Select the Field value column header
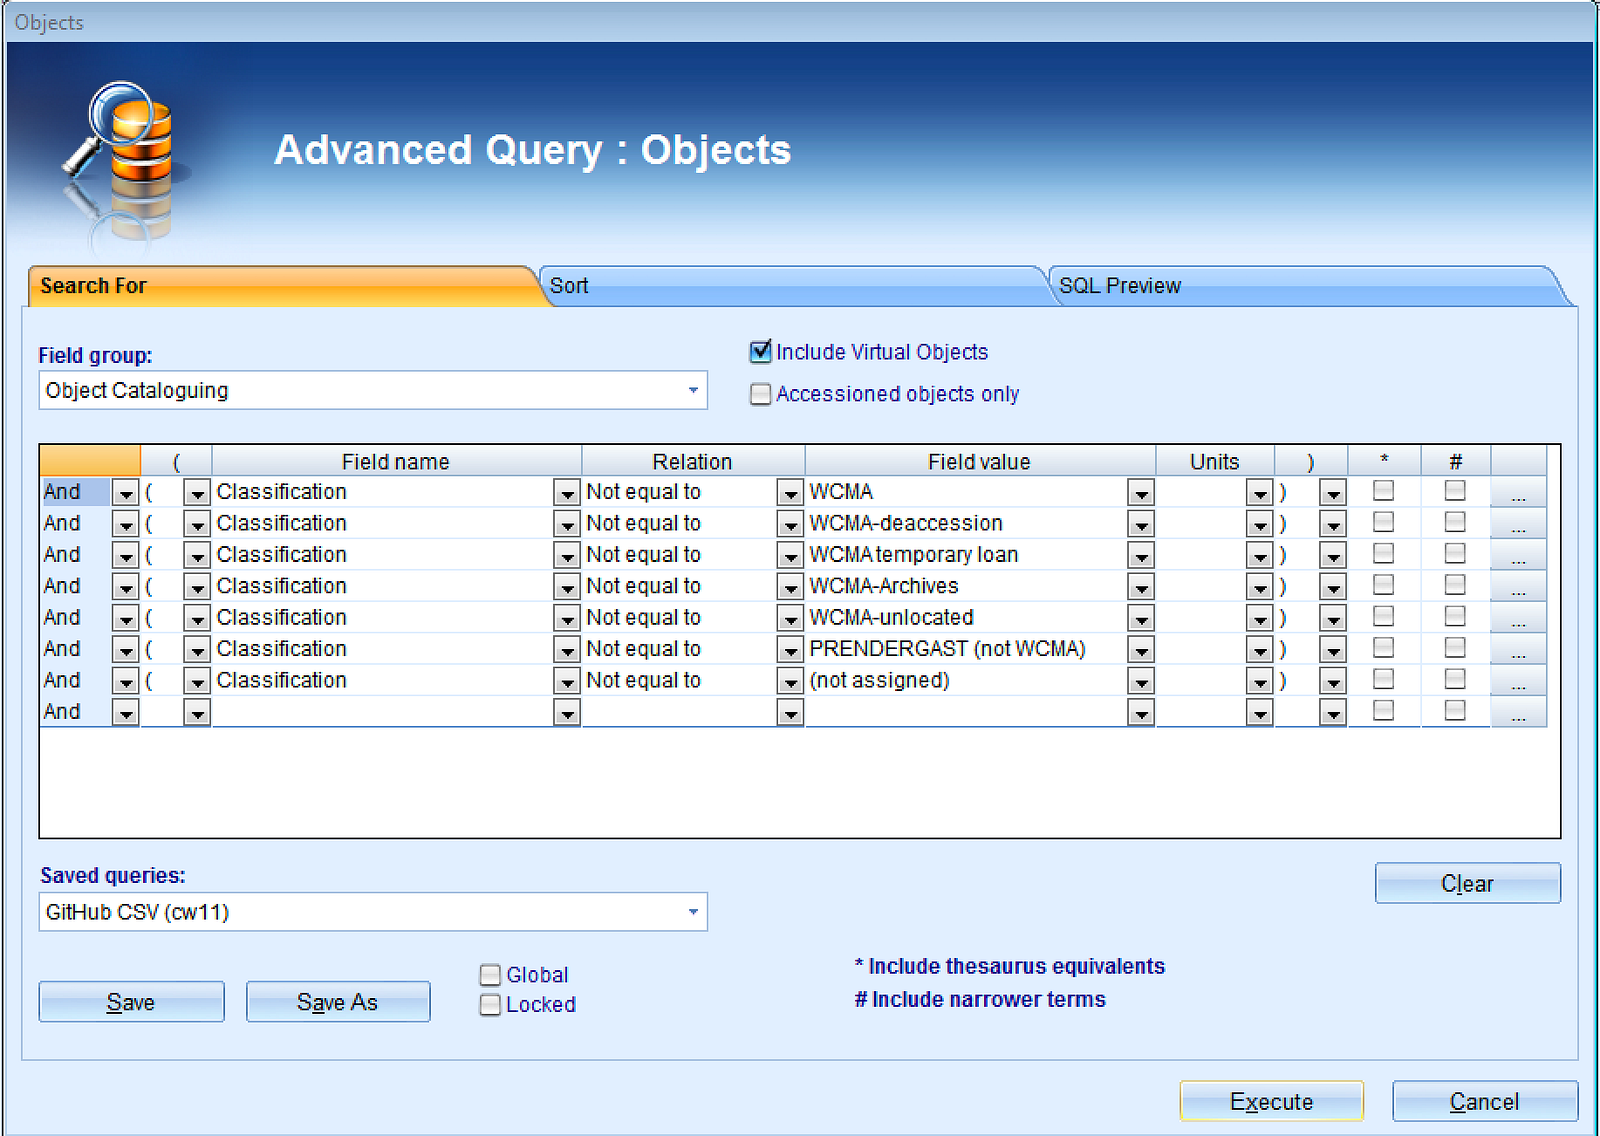This screenshot has width=1600, height=1136. (x=979, y=461)
